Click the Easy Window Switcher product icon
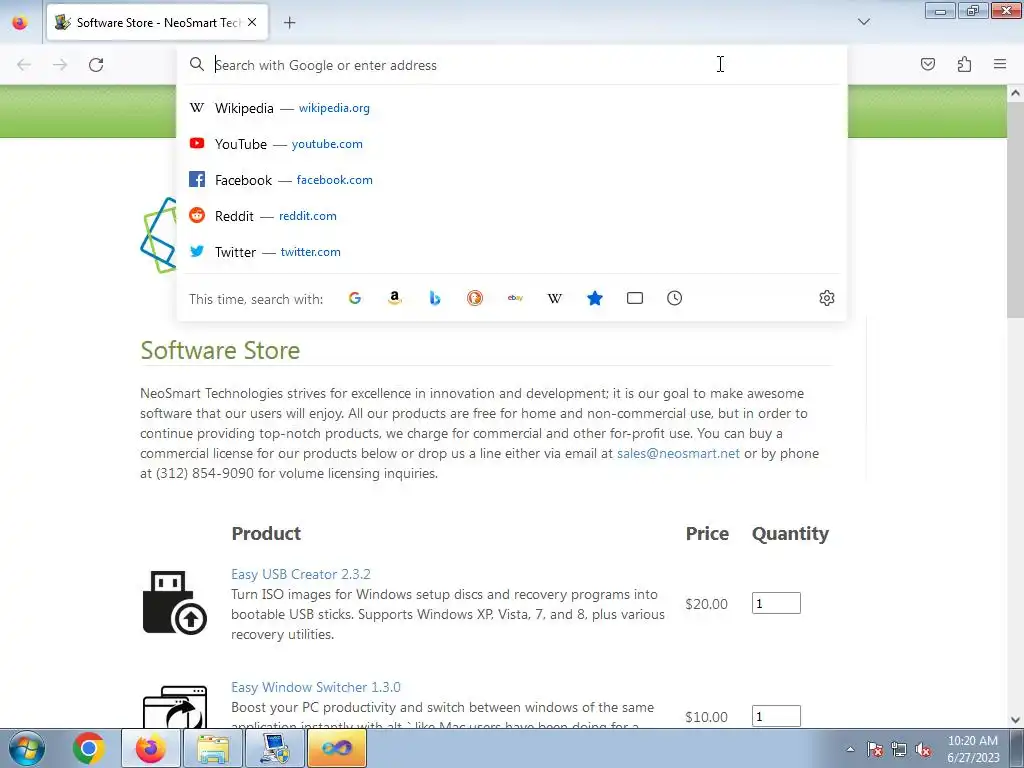 [x=174, y=707]
